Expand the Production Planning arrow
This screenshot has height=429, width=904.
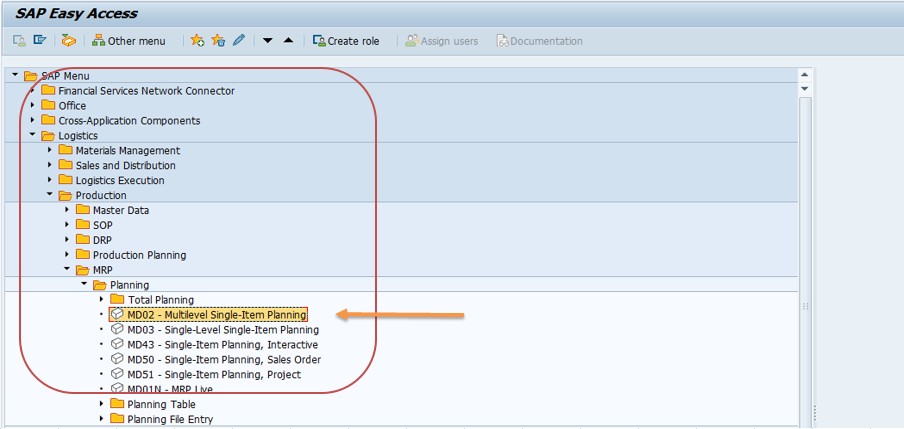[x=67, y=254]
